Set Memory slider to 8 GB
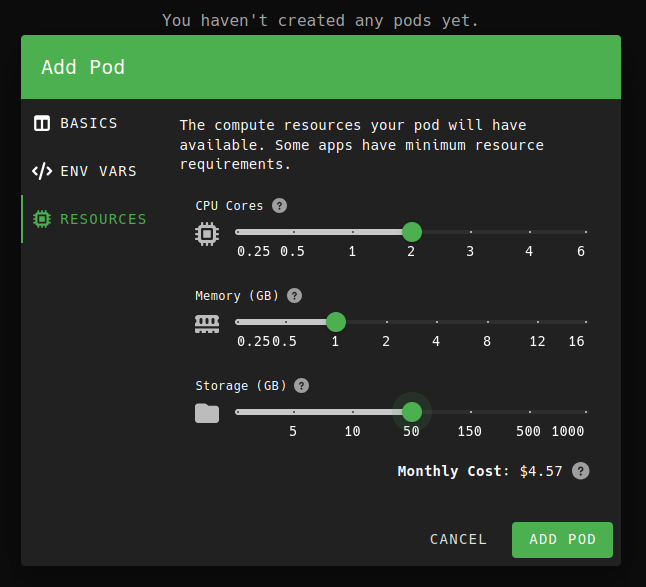The height and width of the screenshot is (587, 646). (487, 322)
